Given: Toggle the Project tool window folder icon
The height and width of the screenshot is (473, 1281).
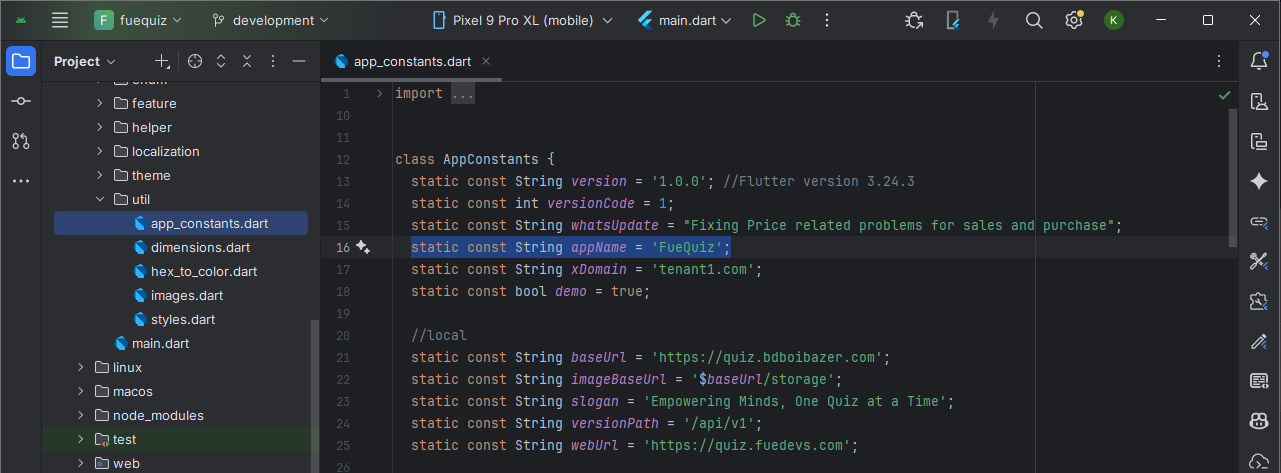Looking at the screenshot, I should coord(21,61).
